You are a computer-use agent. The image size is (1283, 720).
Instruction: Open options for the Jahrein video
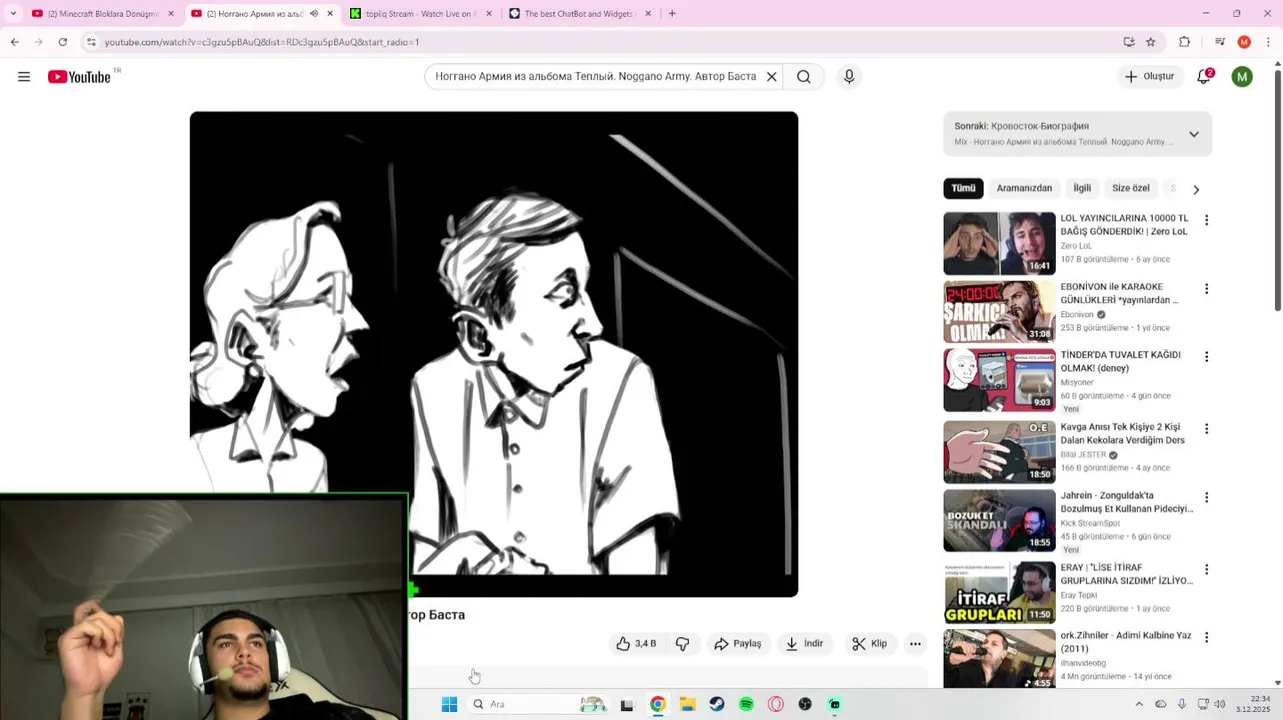pos(1206,497)
